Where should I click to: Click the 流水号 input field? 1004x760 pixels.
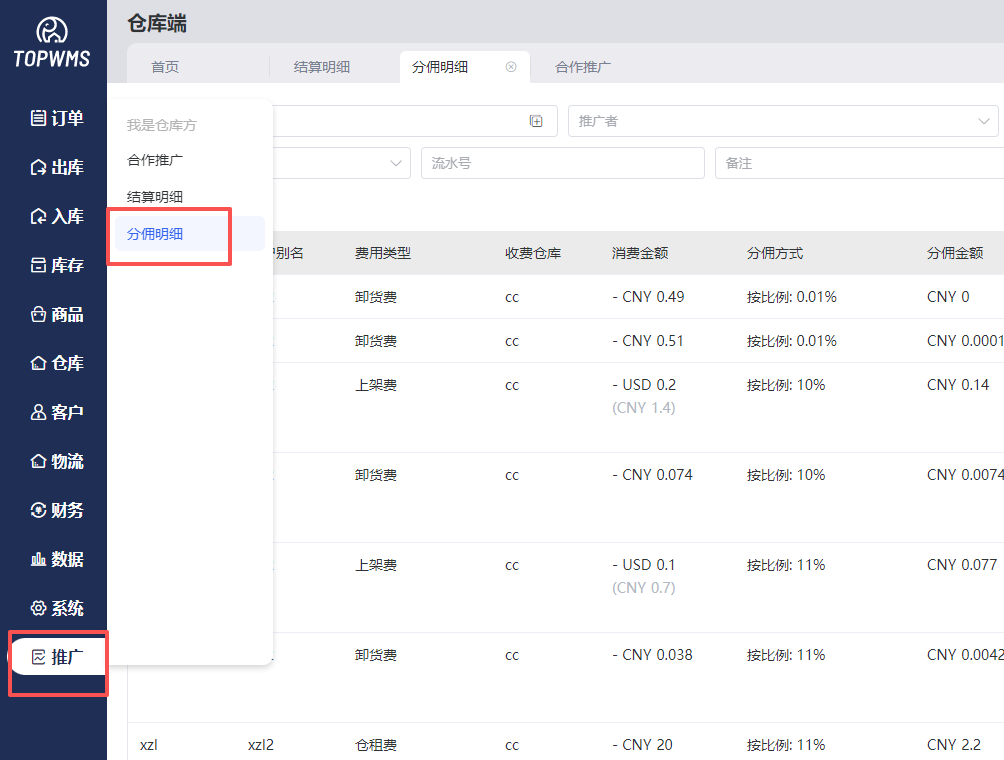coord(562,163)
